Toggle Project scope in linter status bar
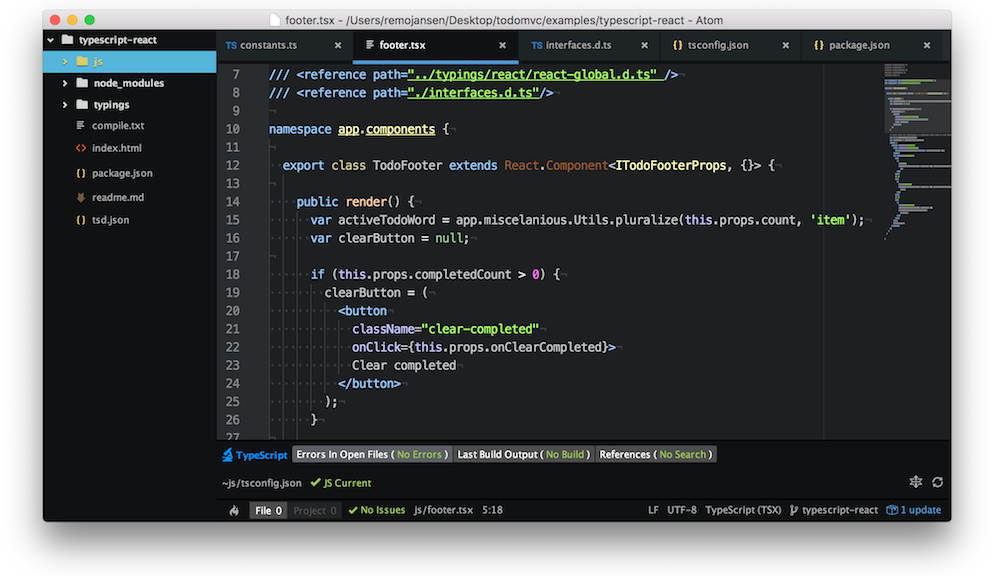This screenshot has width=1000, height=576. pyautogui.click(x=314, y=510)
